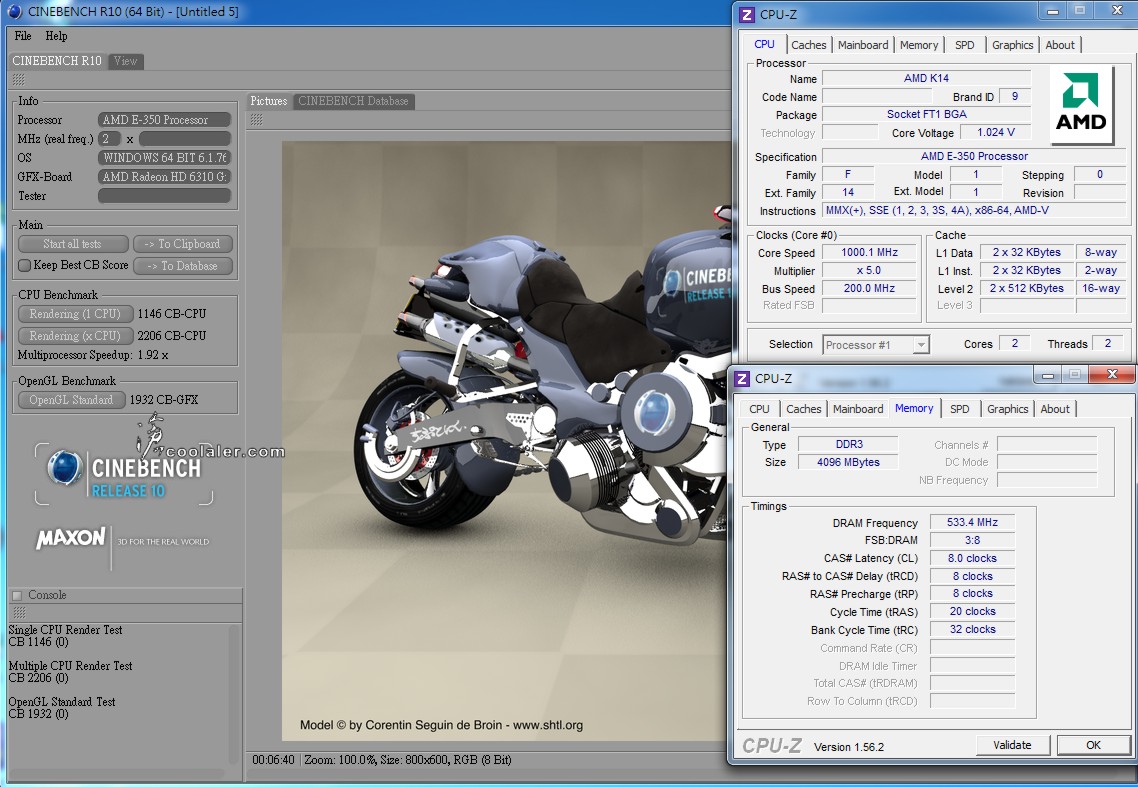Switch to the CINEBENCH Database tab
Image resolution: width=1138 pixels, height=787 pixels.
point(353,101)
